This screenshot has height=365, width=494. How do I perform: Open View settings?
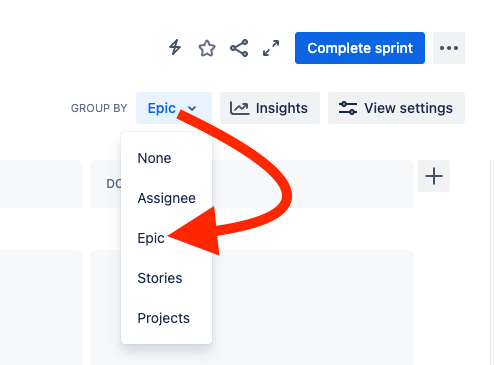point(396,108)
